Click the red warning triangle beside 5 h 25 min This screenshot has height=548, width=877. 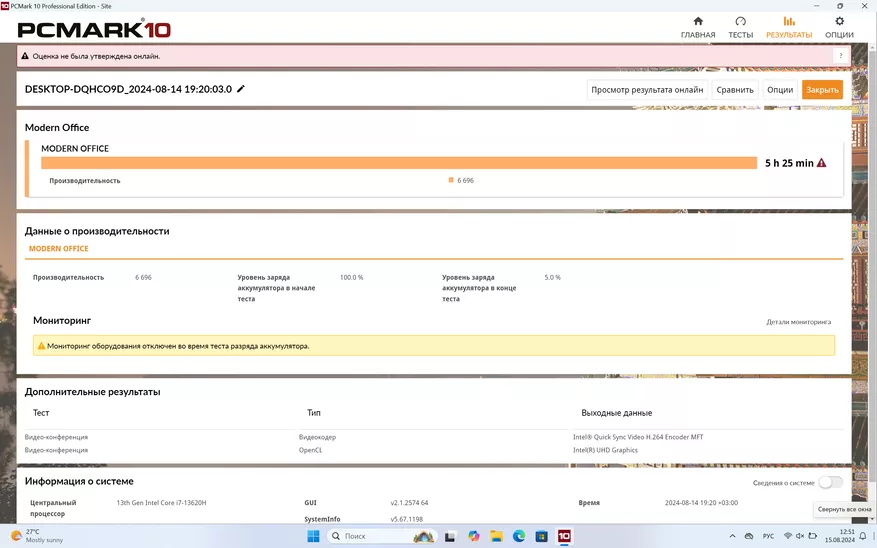click(822, 163)
